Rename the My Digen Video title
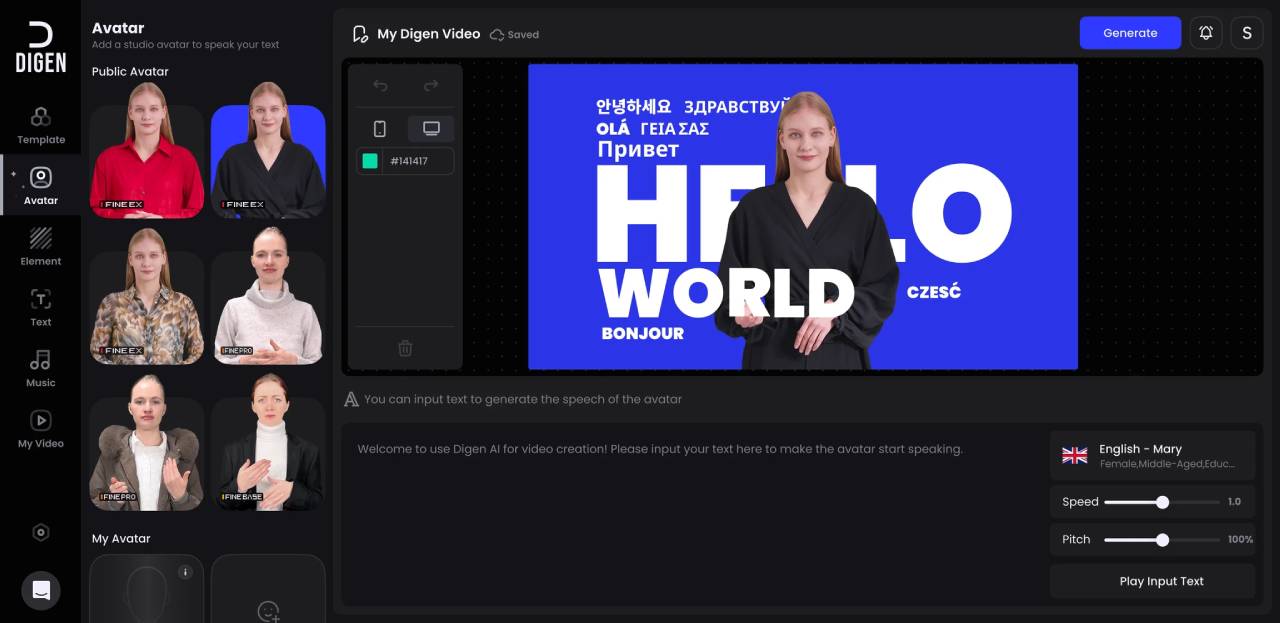 point(428,33)
